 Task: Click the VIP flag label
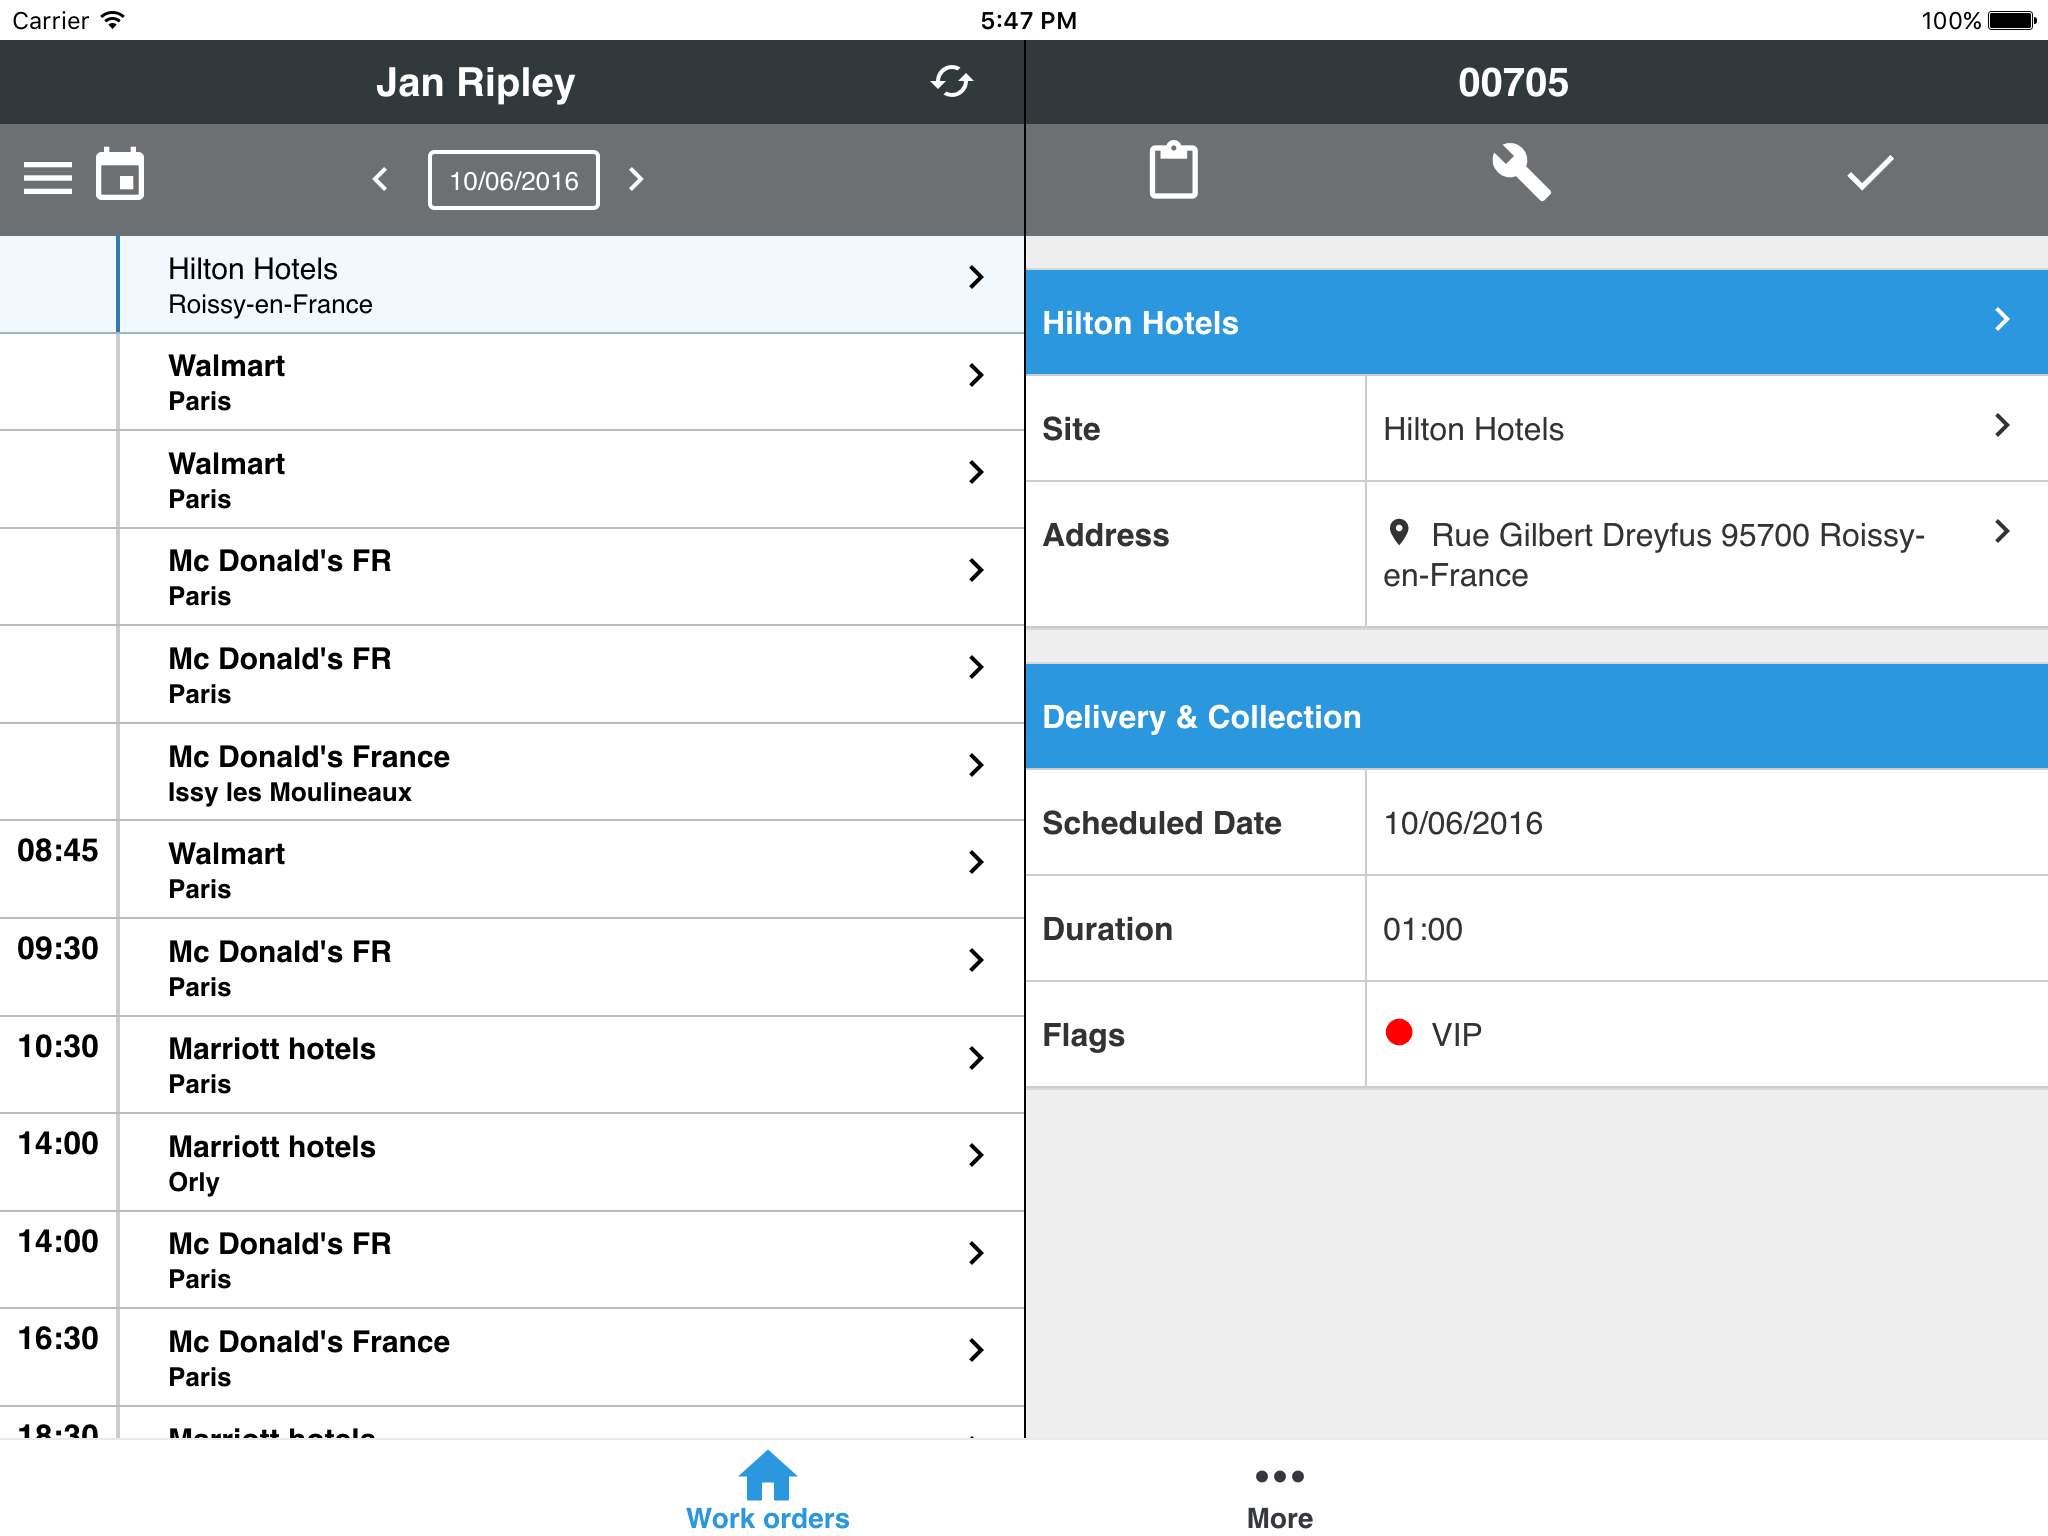(1457, 1035)
